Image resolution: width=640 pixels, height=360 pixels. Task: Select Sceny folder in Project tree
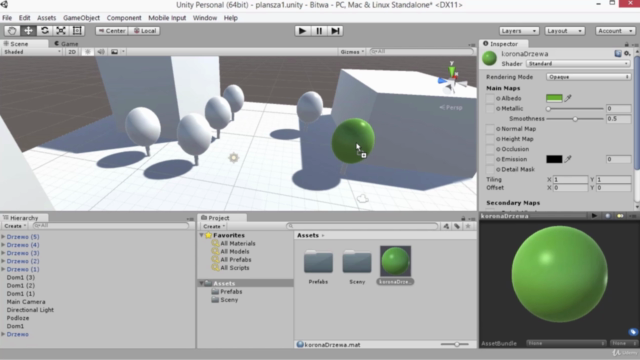229,300
